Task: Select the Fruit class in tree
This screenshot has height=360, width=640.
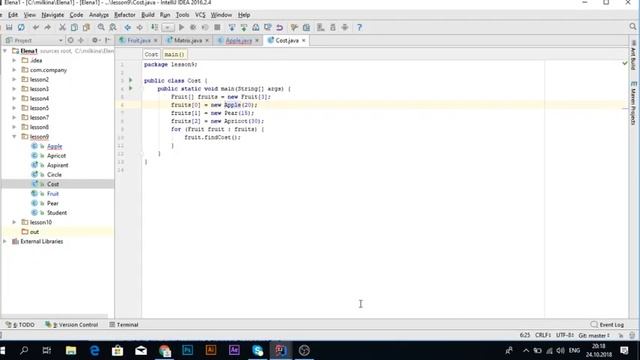Action: coord(53,193)
